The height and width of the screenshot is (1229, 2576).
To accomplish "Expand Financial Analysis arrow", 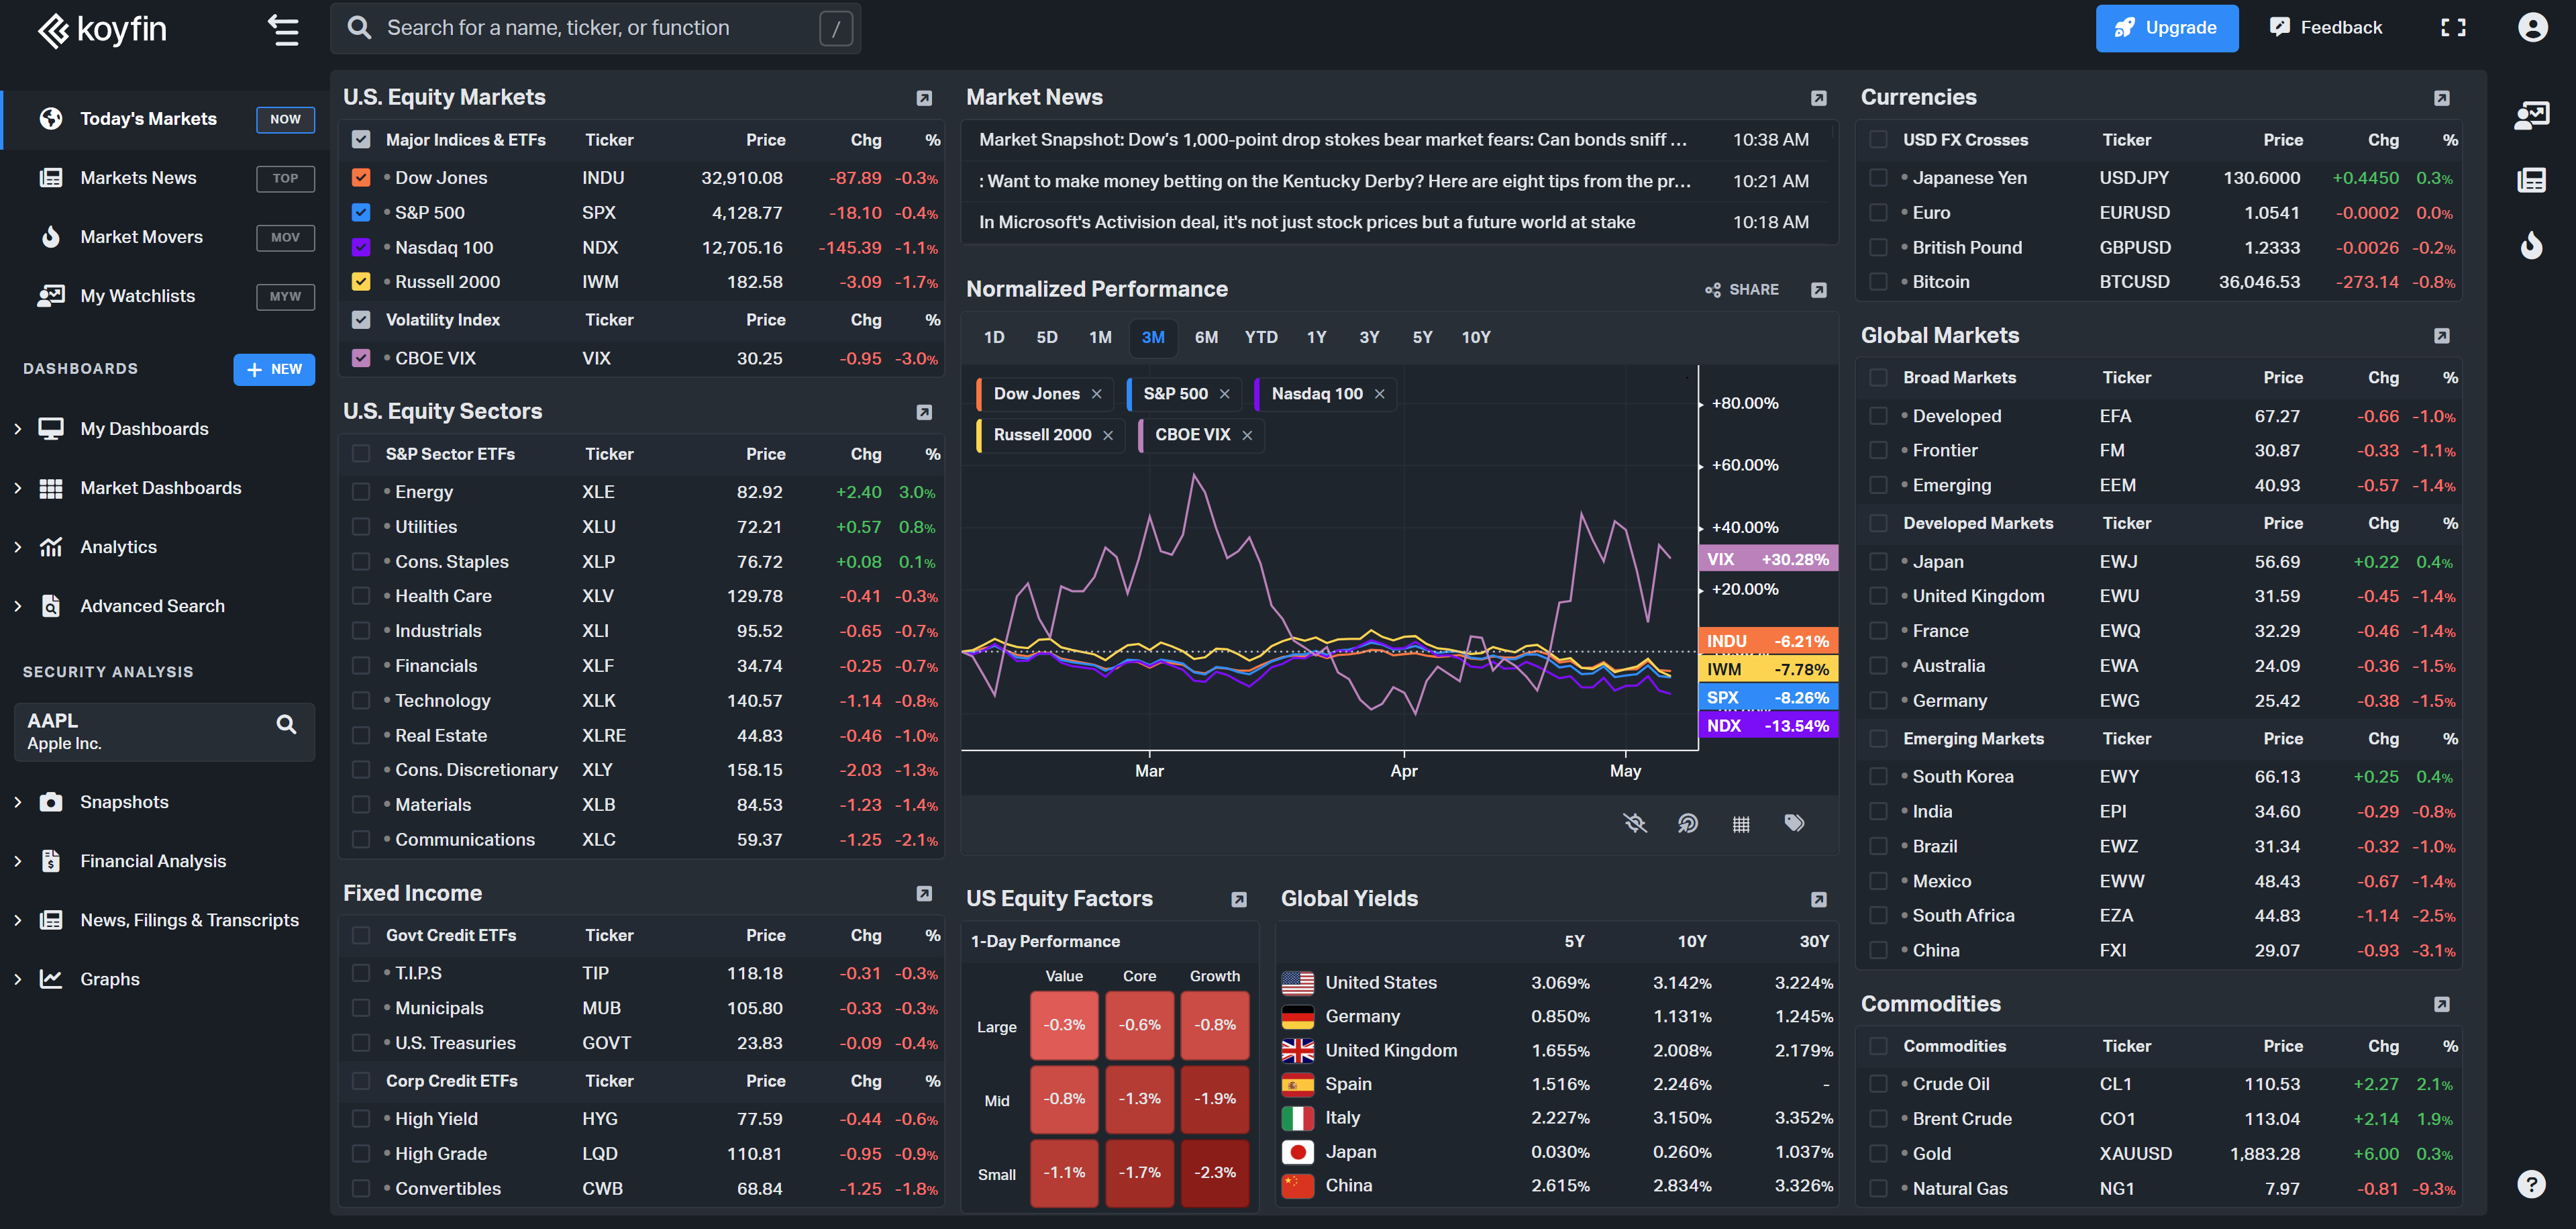I will pyautogui.click(x=17, y=861).
